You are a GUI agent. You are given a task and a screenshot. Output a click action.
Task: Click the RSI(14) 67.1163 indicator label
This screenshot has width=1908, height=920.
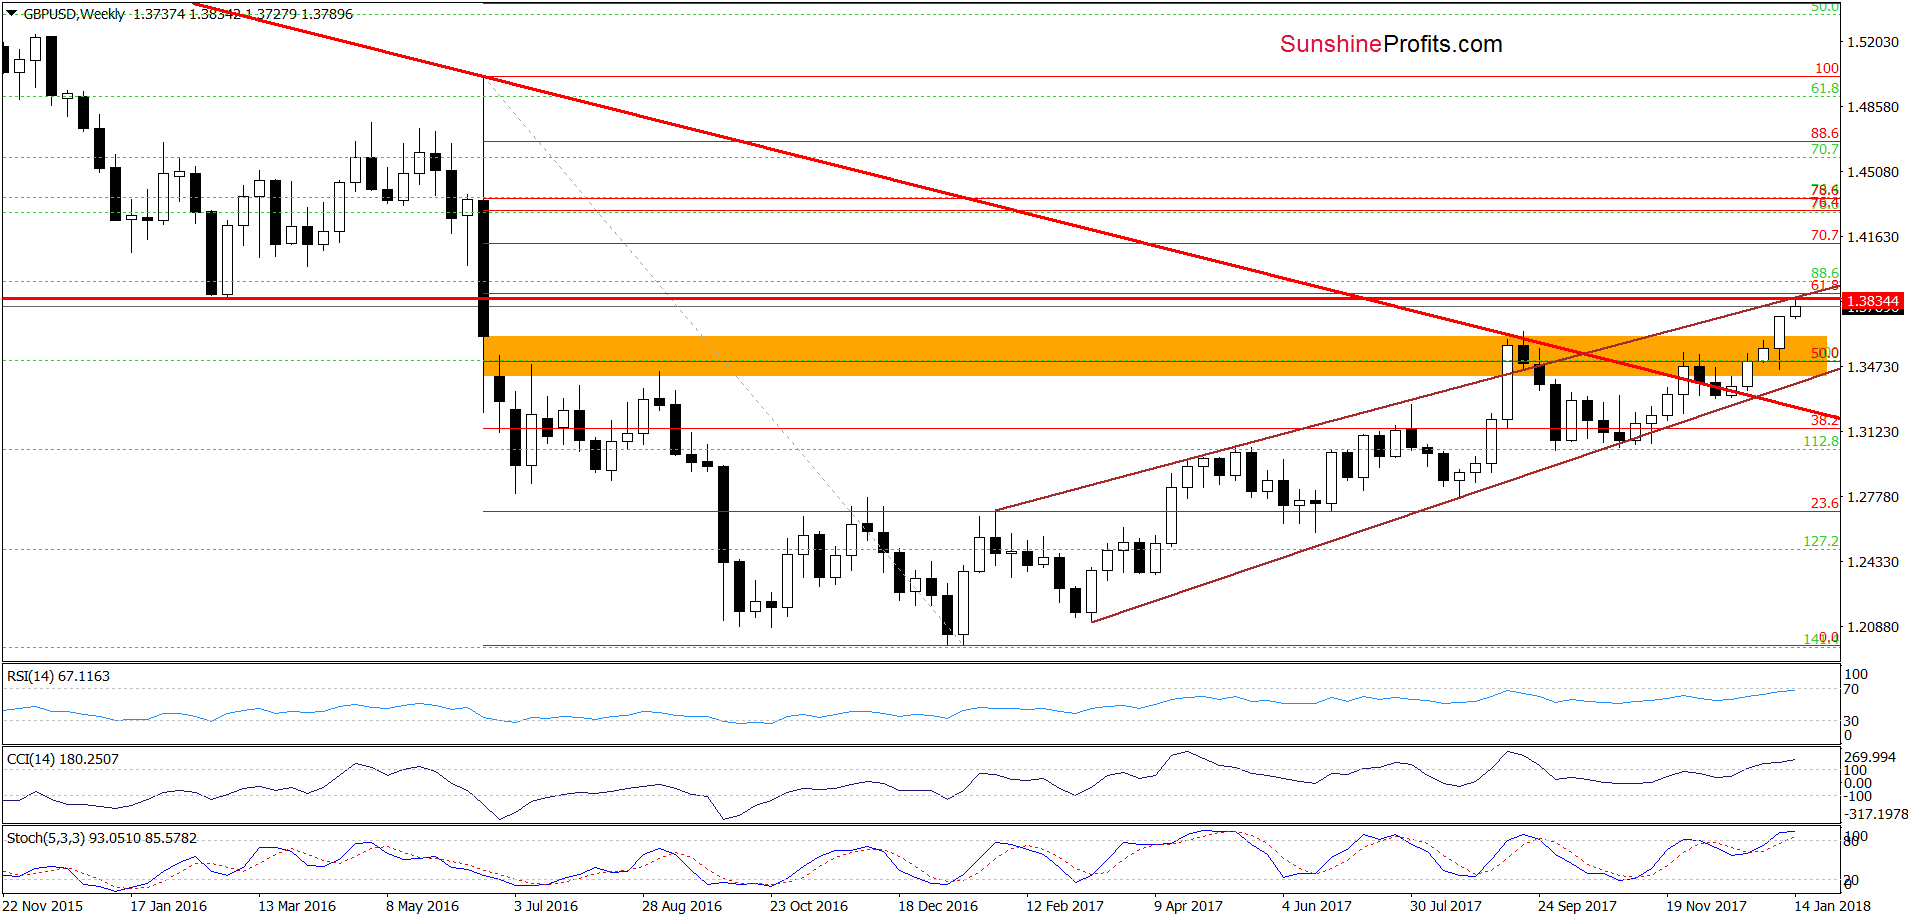[x=58, y=676]
